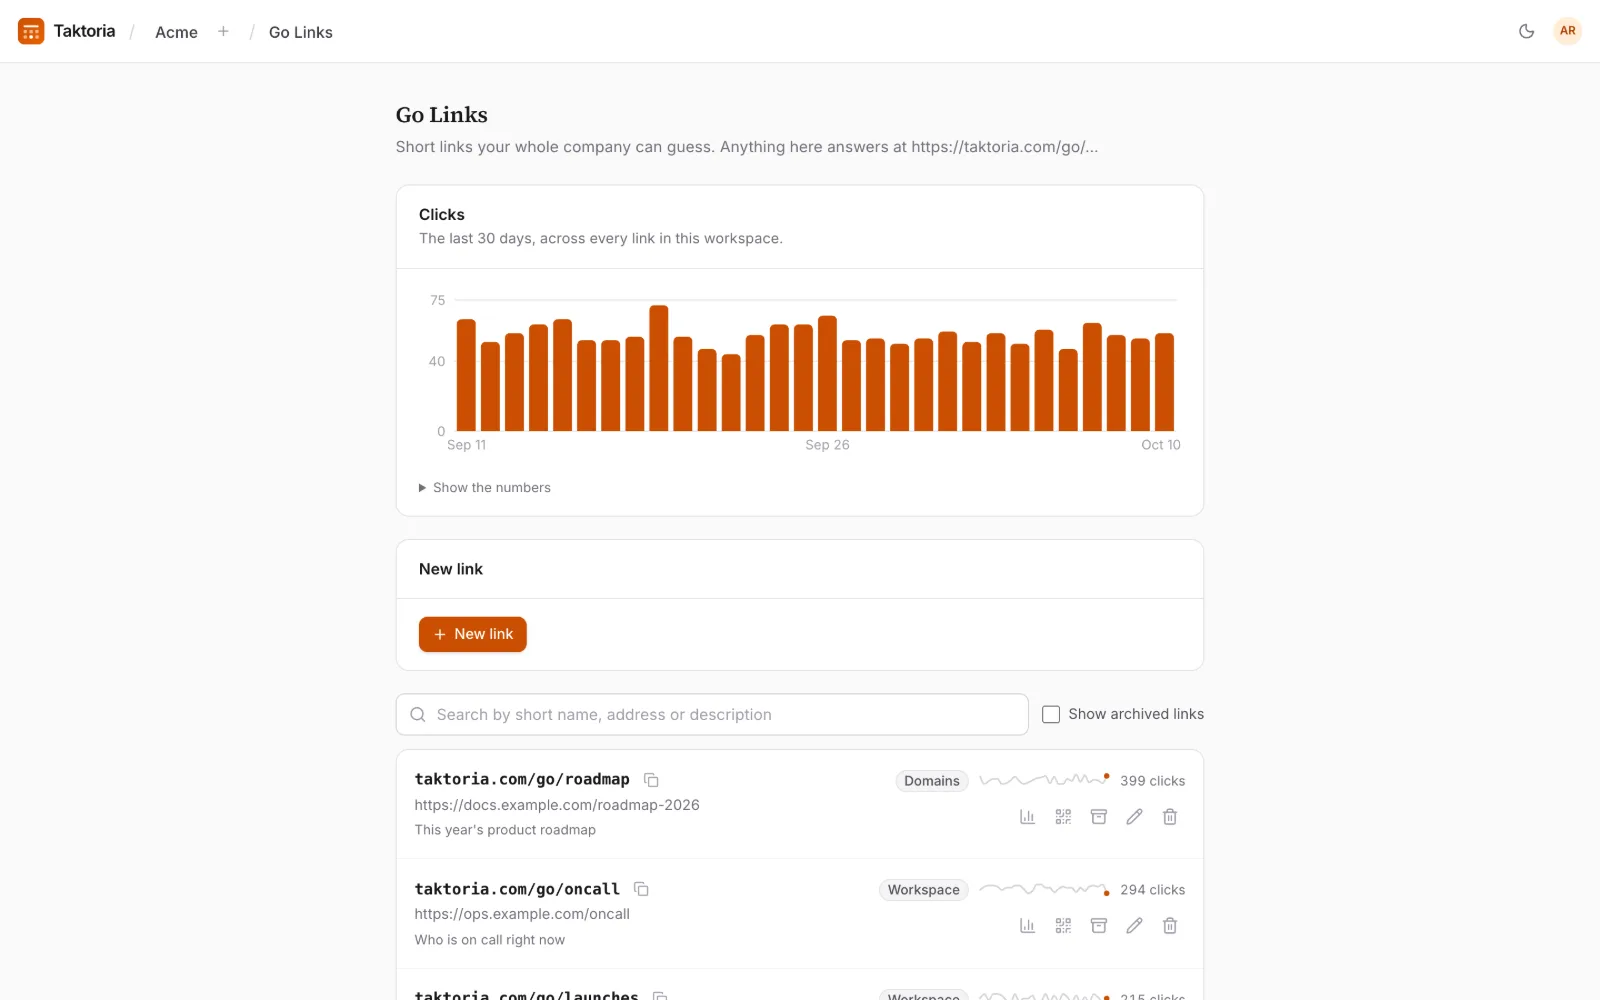Viewport: 1600px width, 1000px height.
Task: Click the plus icon next to Acme
Action: click(x=223, y=32)
